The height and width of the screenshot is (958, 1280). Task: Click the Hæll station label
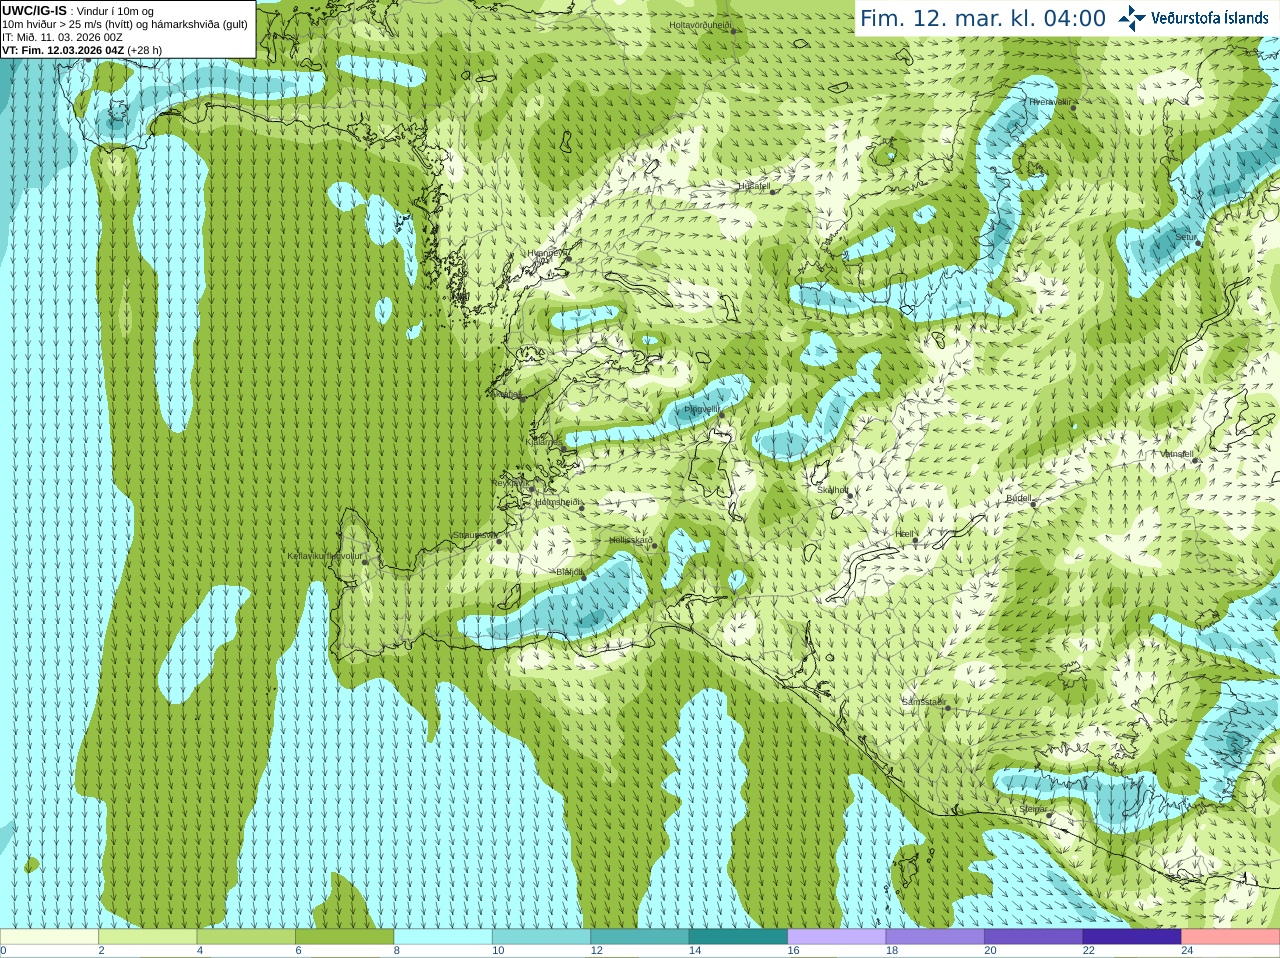[x=904, y=534]
